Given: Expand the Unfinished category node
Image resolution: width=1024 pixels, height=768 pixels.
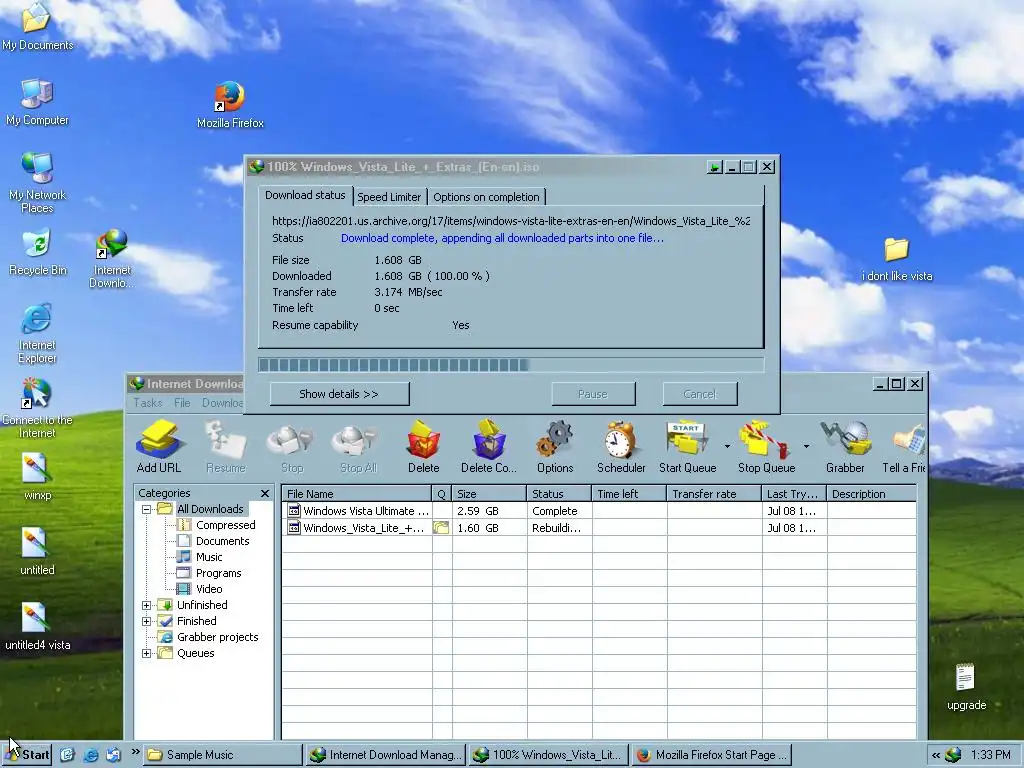Looking at the screenshot, I should (146, 605).
